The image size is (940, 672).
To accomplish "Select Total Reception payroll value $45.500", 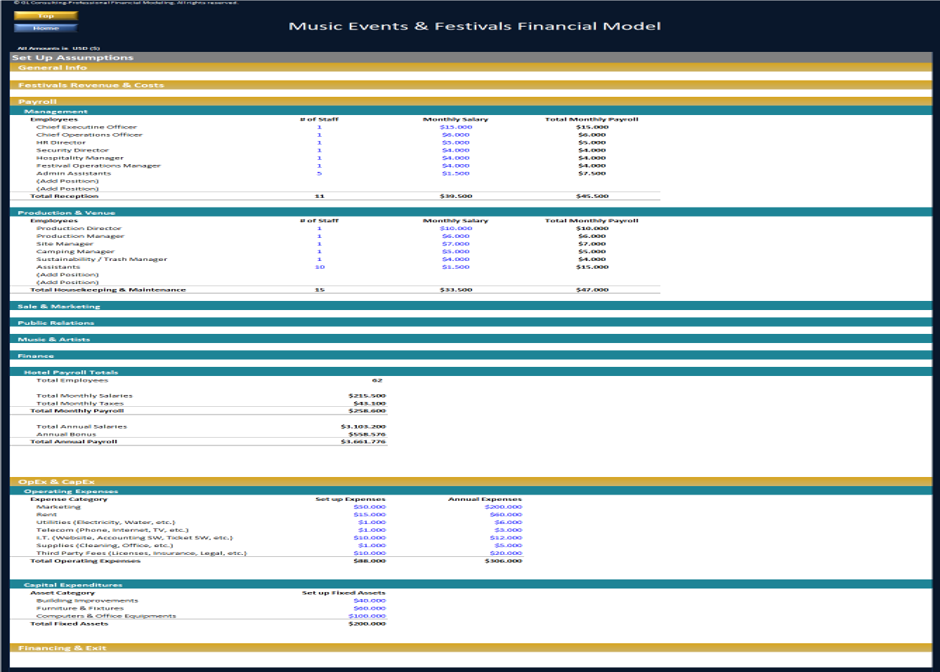I will tap(592, 196).
